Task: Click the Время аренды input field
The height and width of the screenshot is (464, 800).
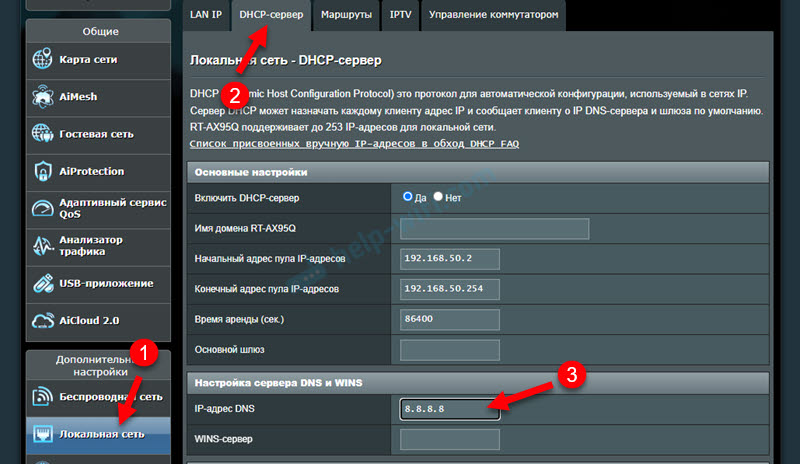Action: (450, 319)
